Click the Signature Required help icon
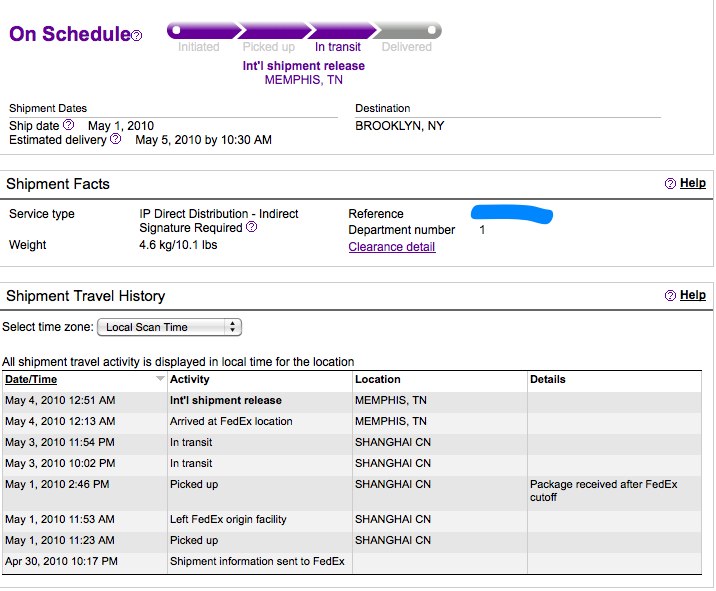 pos(252,227)
